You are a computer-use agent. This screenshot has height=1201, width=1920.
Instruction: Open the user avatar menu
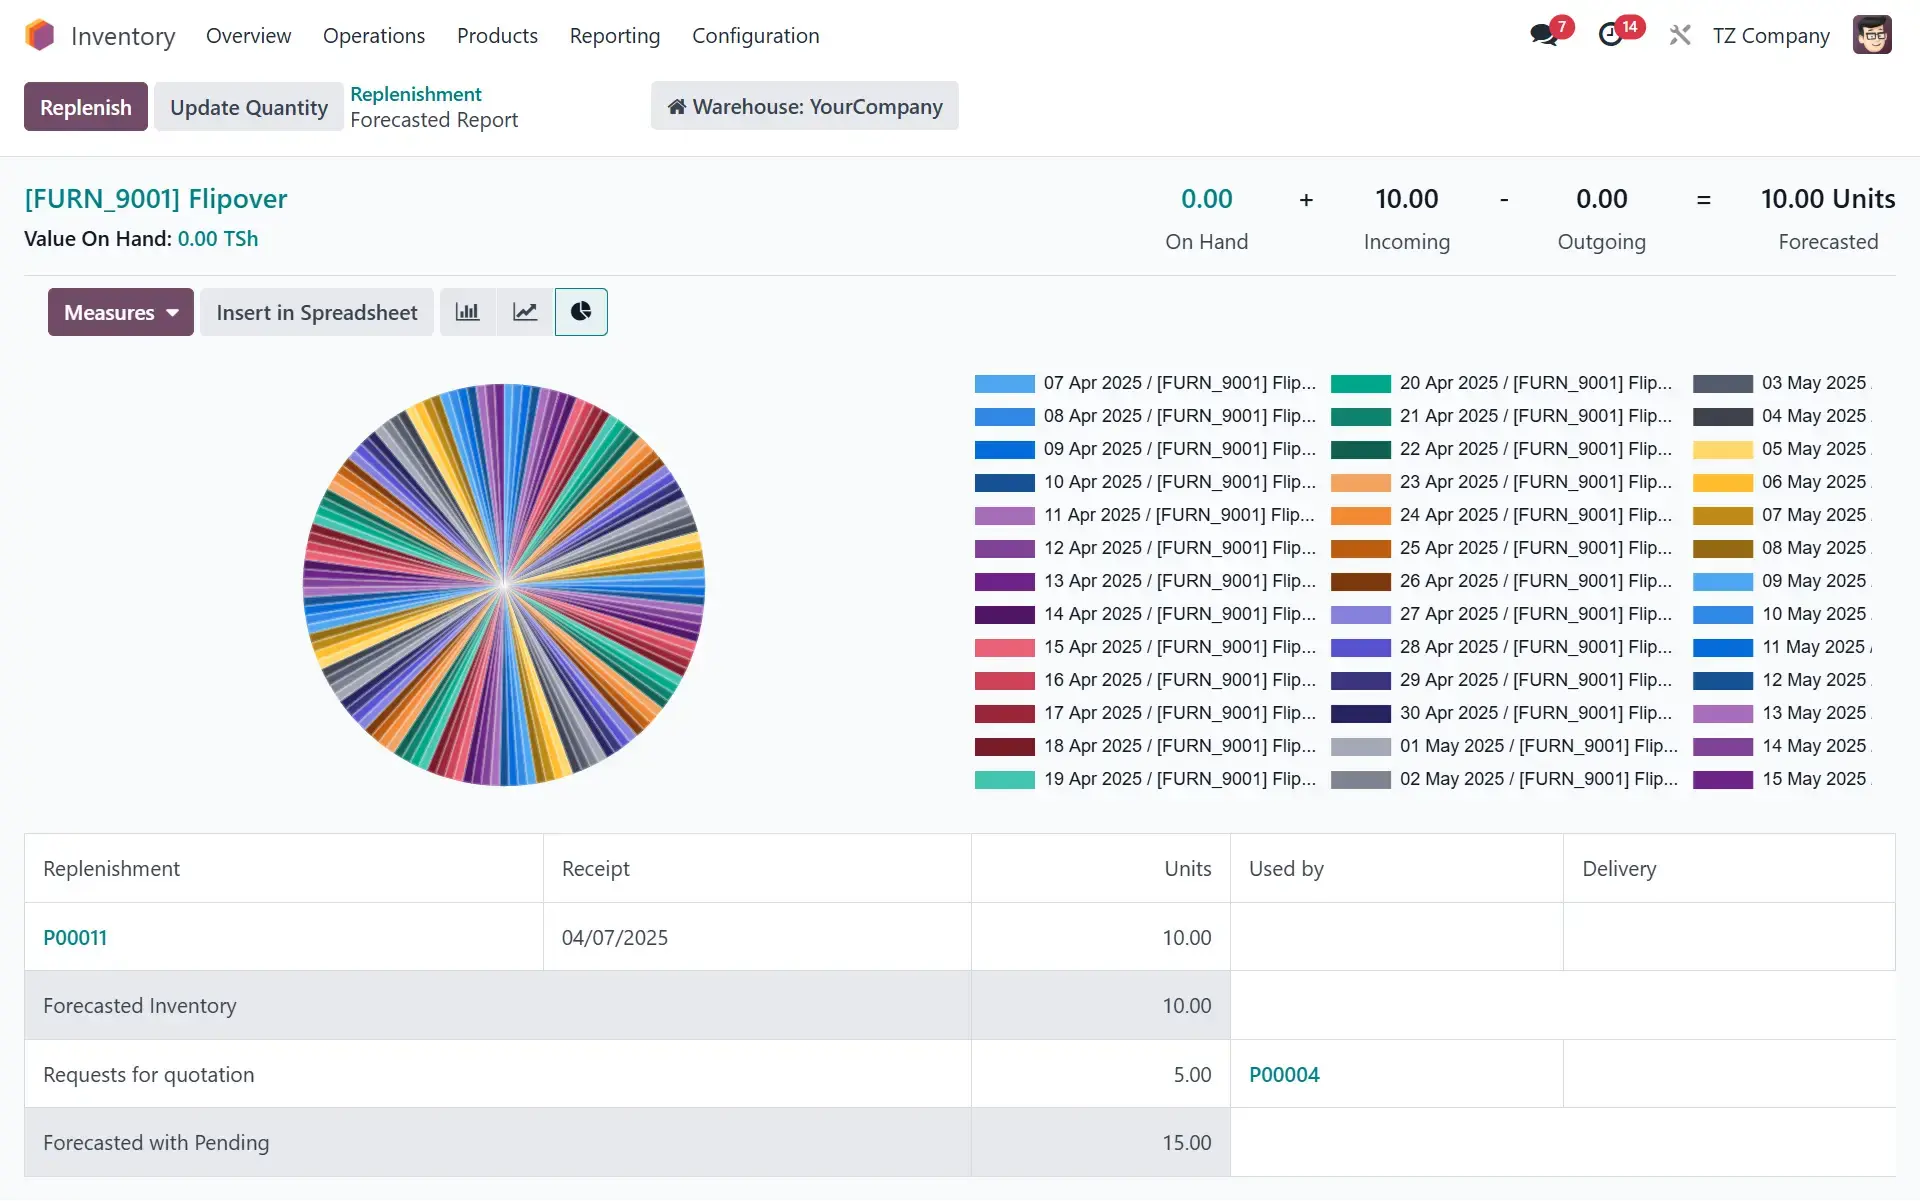click(x=1871, y=35)
